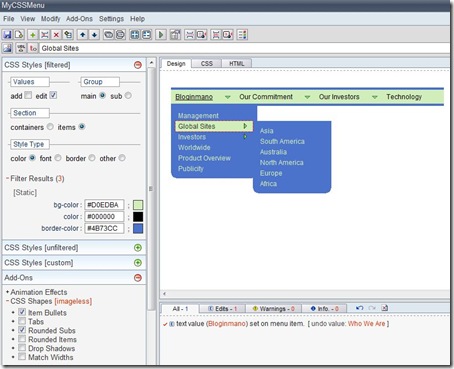Screen dimensions: 454x369
Task: Select the other style type radio
Action: click(122, 158)
